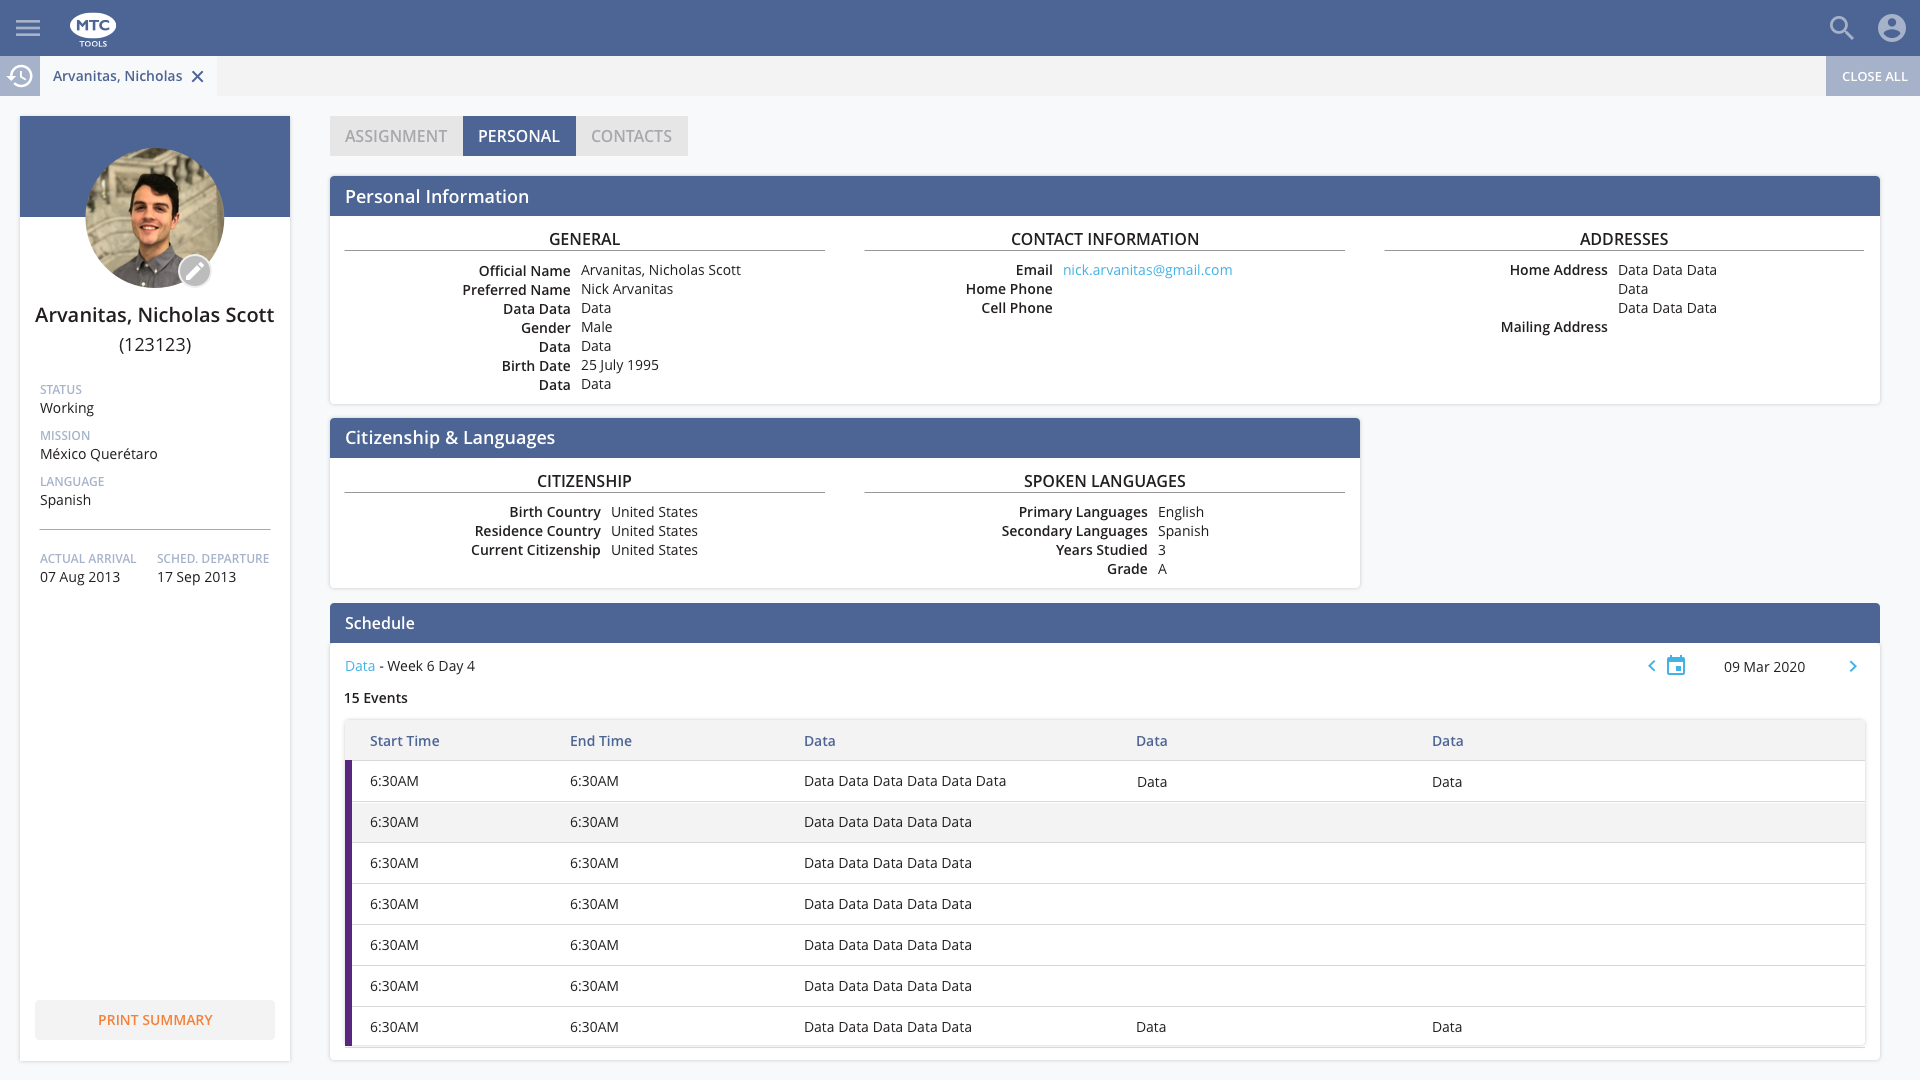Click the status value 'Working'

67,408
